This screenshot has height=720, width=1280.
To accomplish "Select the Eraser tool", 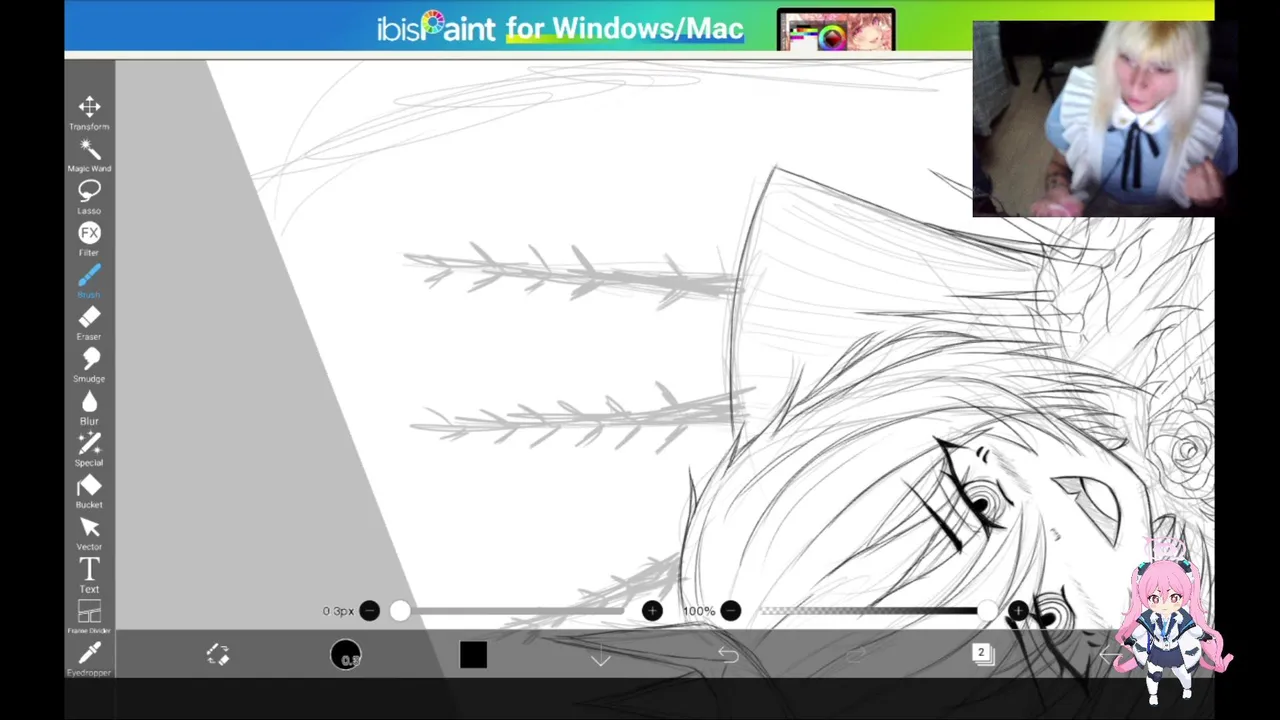I will click(89, 323).
